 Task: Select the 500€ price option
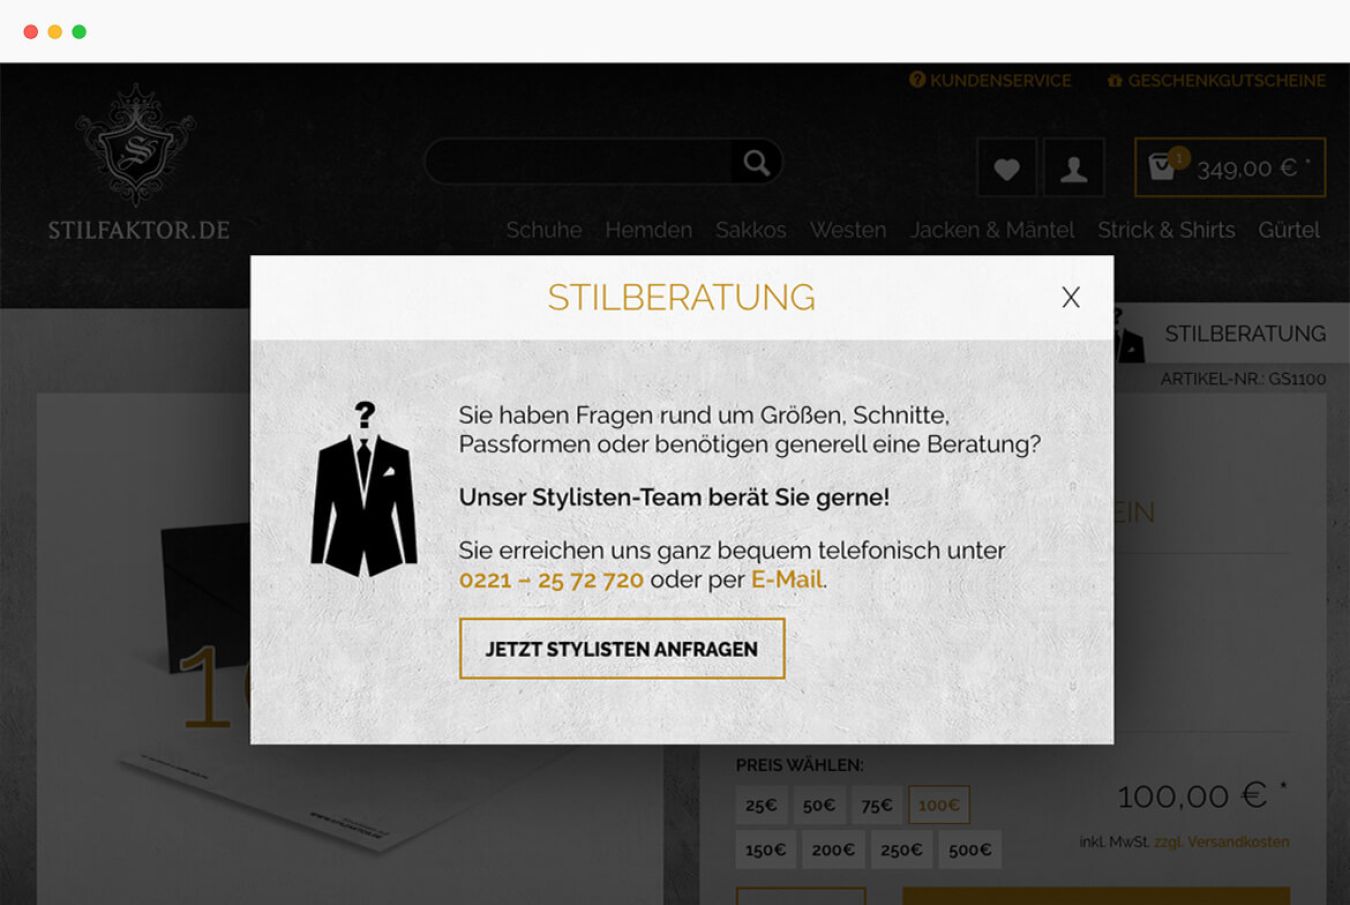click(x=970, y=850)
